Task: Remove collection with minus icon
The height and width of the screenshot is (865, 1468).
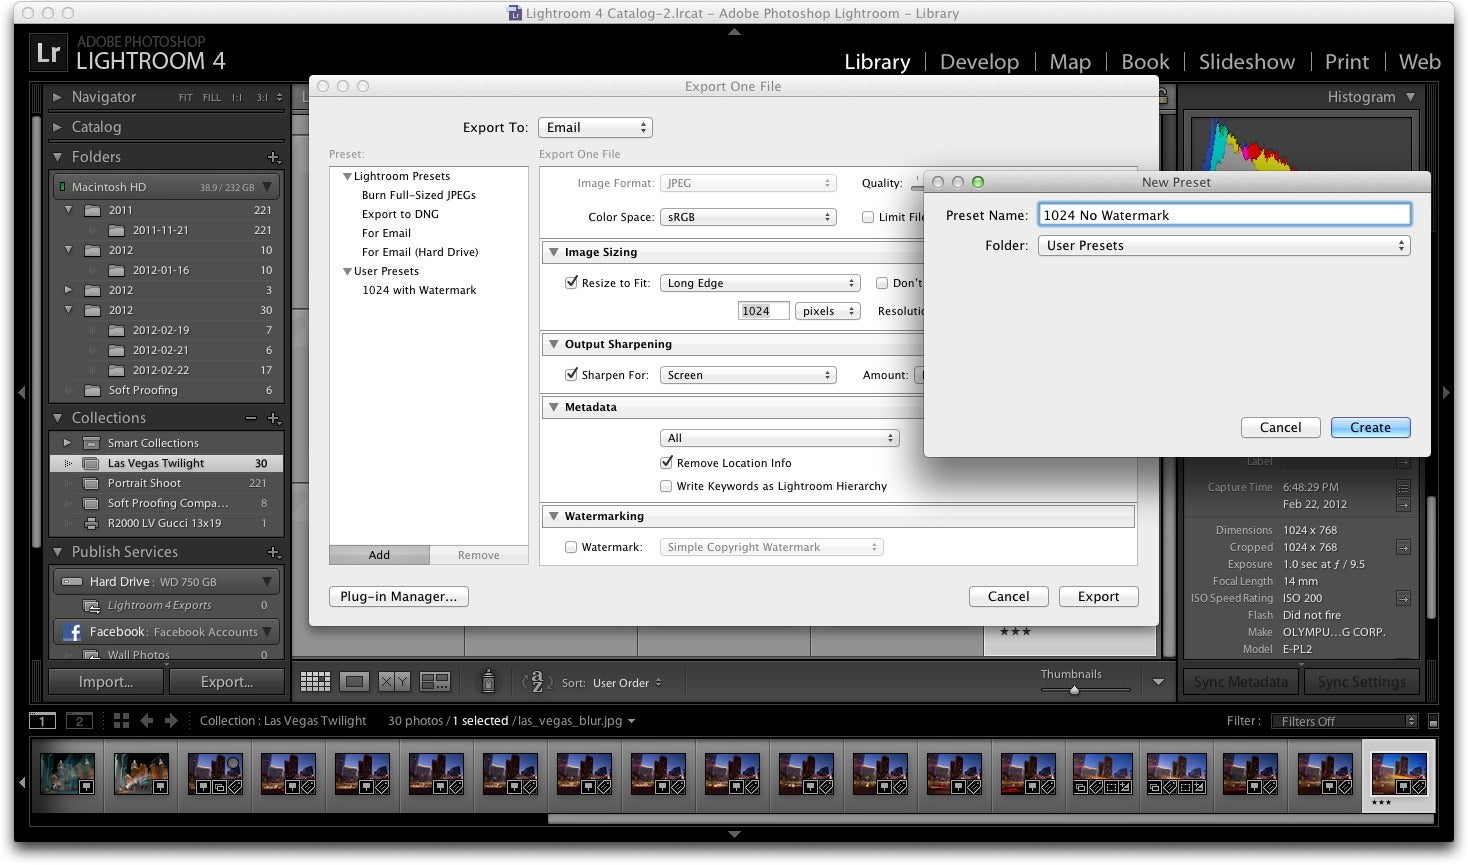Action: click(x=251, y=418)
